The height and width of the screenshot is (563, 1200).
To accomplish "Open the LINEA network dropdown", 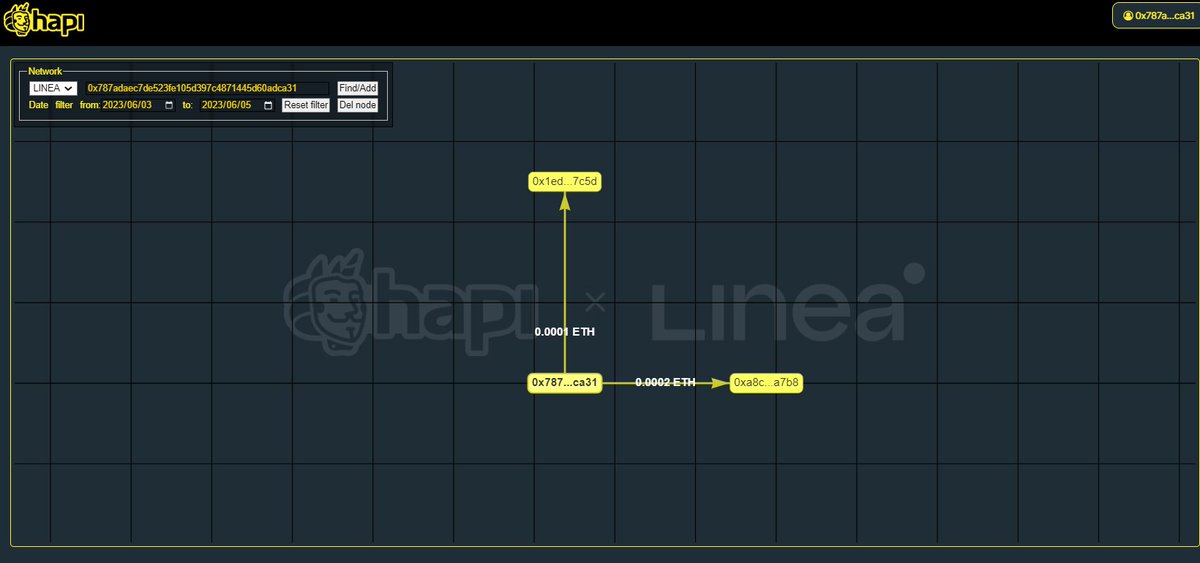I will click(x=54, y=88).
